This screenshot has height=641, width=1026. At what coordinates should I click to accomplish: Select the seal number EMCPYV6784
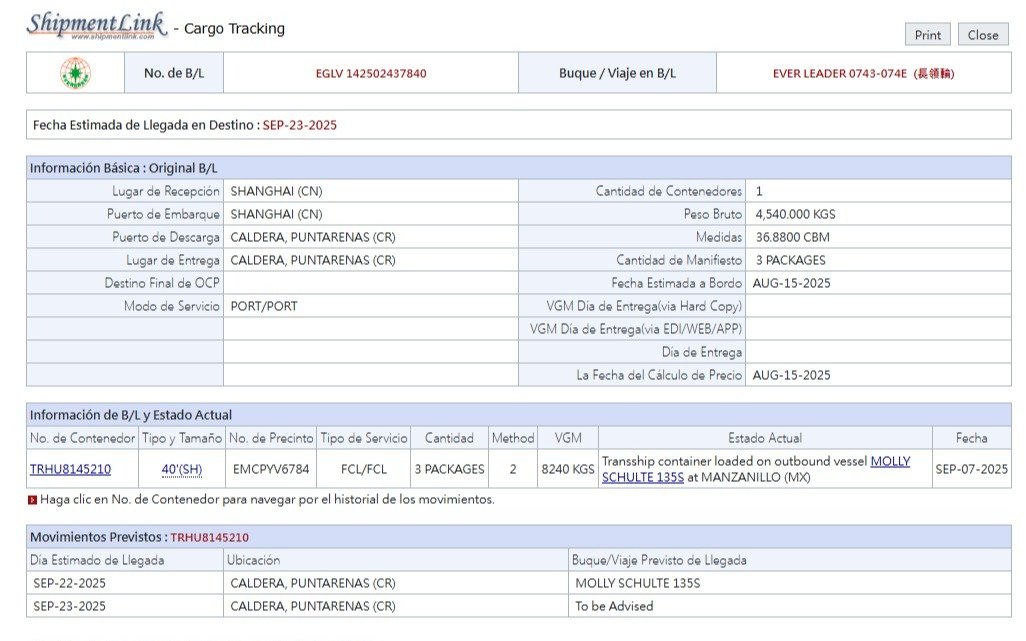click(x=271, y=469)
